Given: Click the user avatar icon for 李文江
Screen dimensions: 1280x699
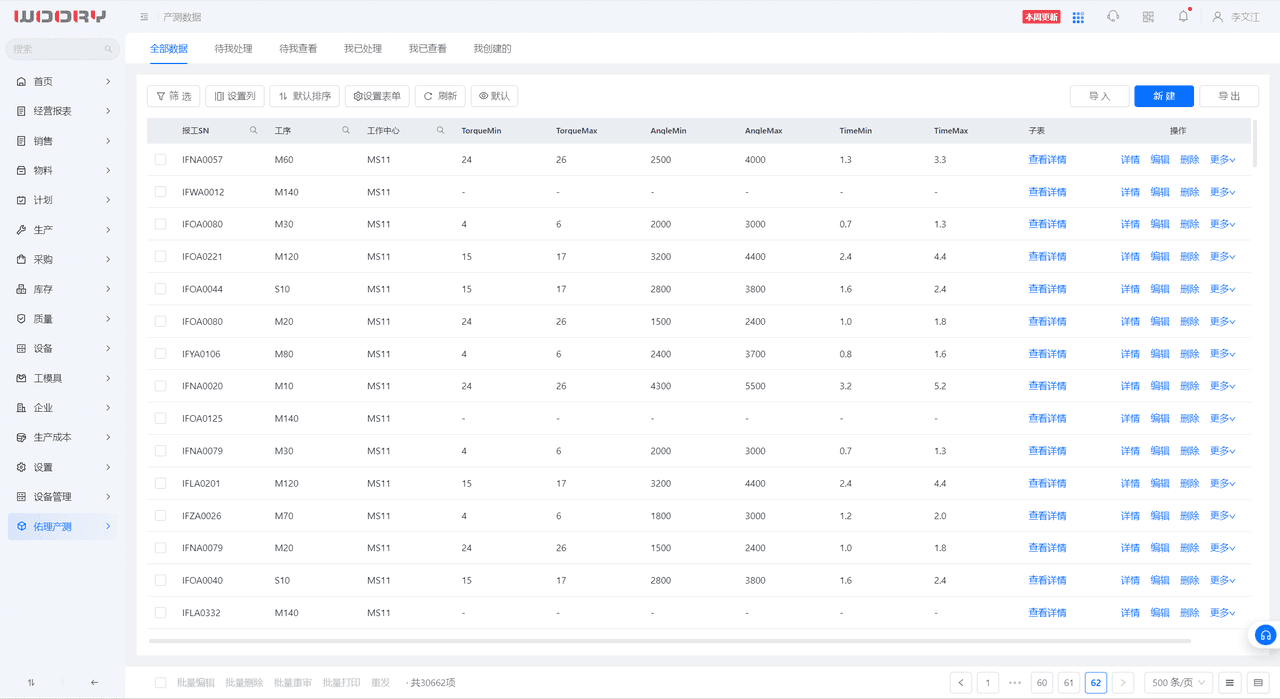Looking at the screenshot, I should click(x=1217, y=17).
